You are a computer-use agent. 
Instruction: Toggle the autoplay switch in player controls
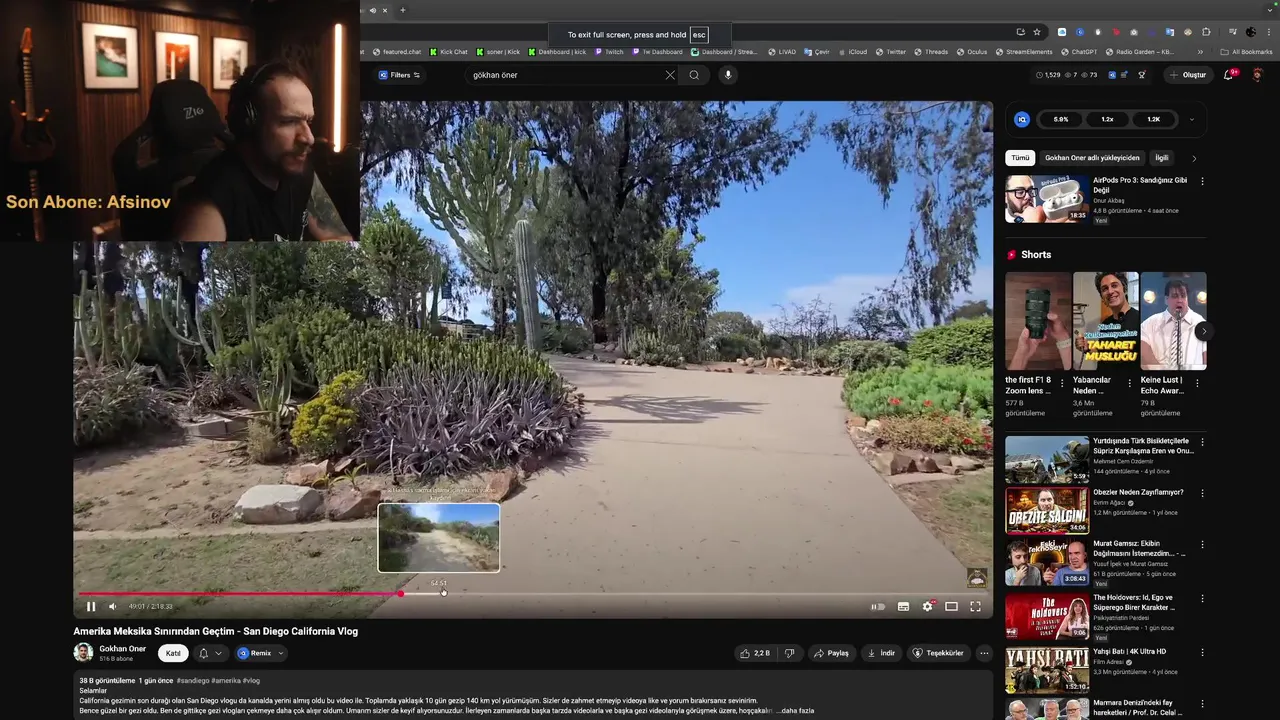(878, 606)
